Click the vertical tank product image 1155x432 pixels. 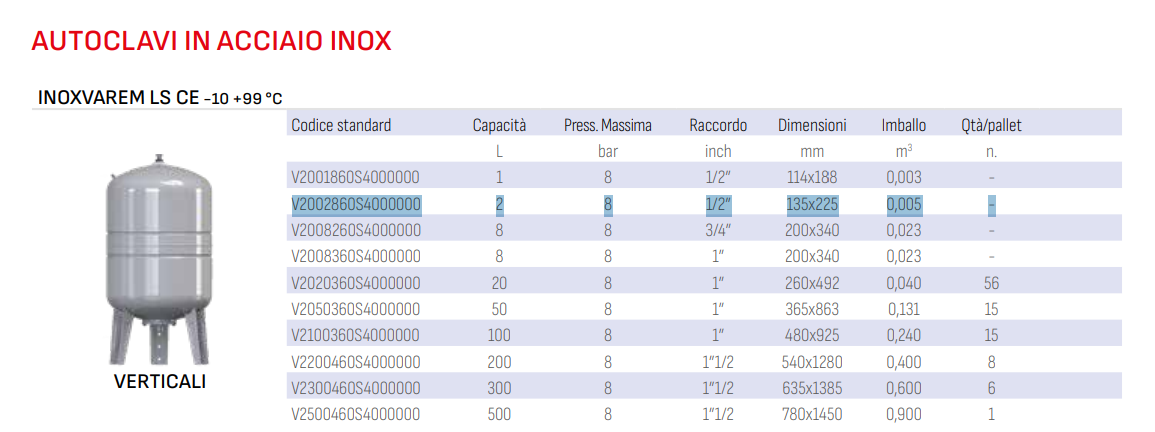[x=159, y=260]
